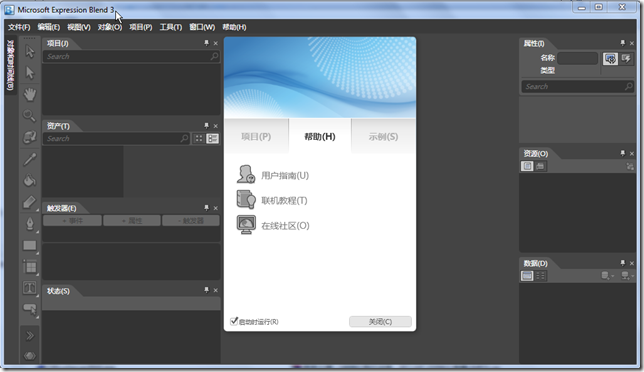Switch 资源 panel to first view mode
The image size is (644, 372).
[x=527, y=166]
